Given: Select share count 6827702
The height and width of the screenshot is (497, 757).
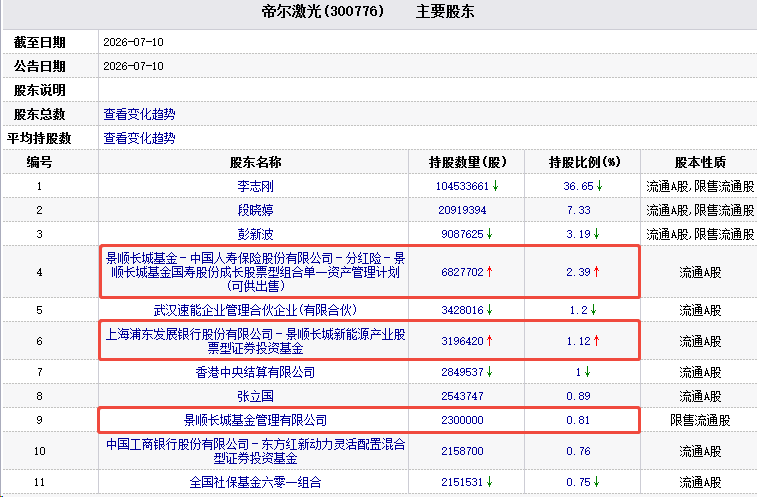Looking at the screenshot, I should (x=462, y=272).
